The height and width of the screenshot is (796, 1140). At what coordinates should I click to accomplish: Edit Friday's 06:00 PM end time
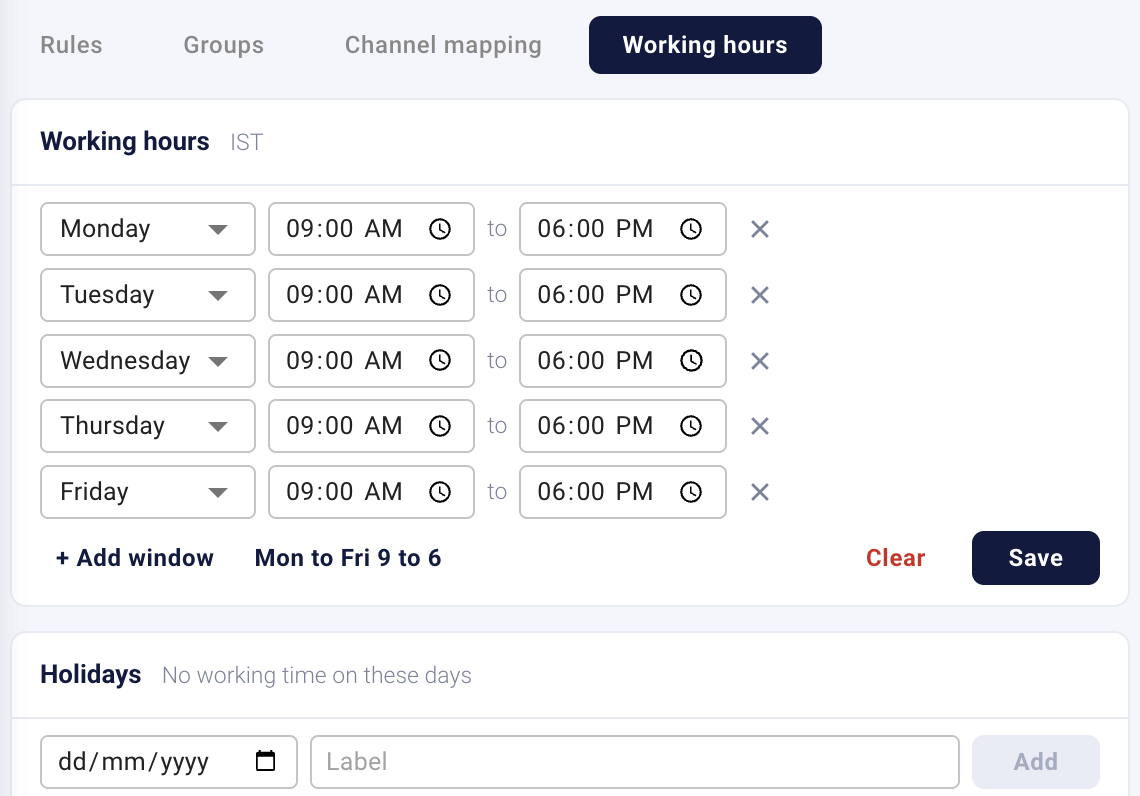623,492
